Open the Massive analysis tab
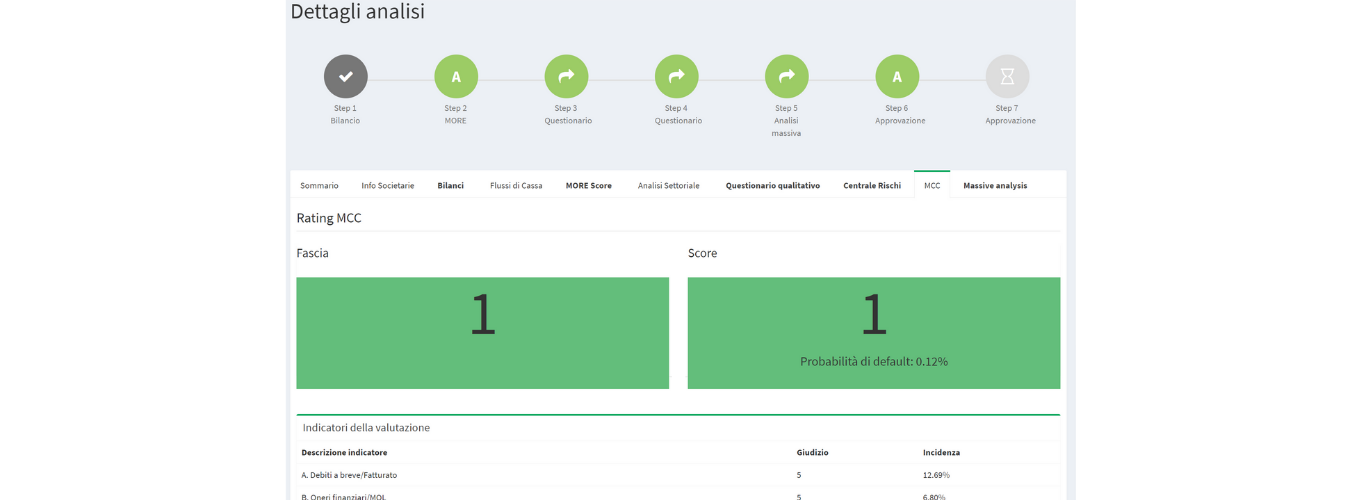Image resolution: width=1362 pixels, height=500 pixels. click(995, 185)
